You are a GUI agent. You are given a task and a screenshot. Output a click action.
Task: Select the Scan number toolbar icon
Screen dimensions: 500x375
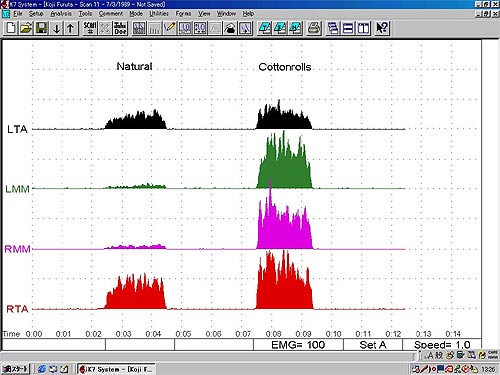point(90,28)
